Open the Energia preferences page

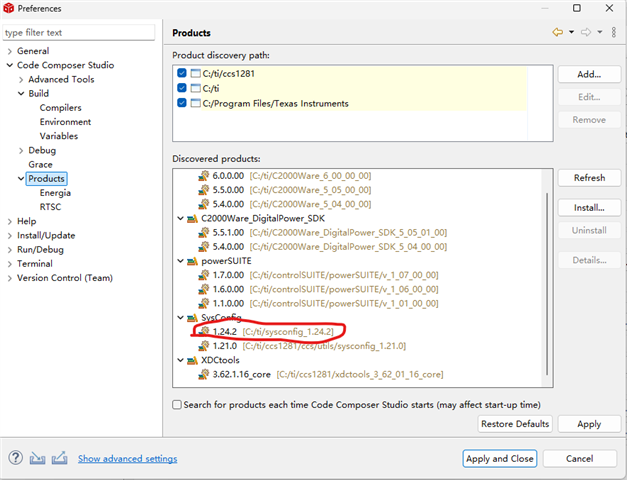pyautogui.click(x=55, y=193)
